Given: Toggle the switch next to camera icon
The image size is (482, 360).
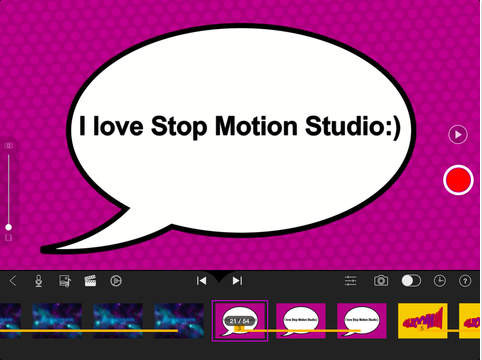Looking at the screenshot, I should point(411,281).
